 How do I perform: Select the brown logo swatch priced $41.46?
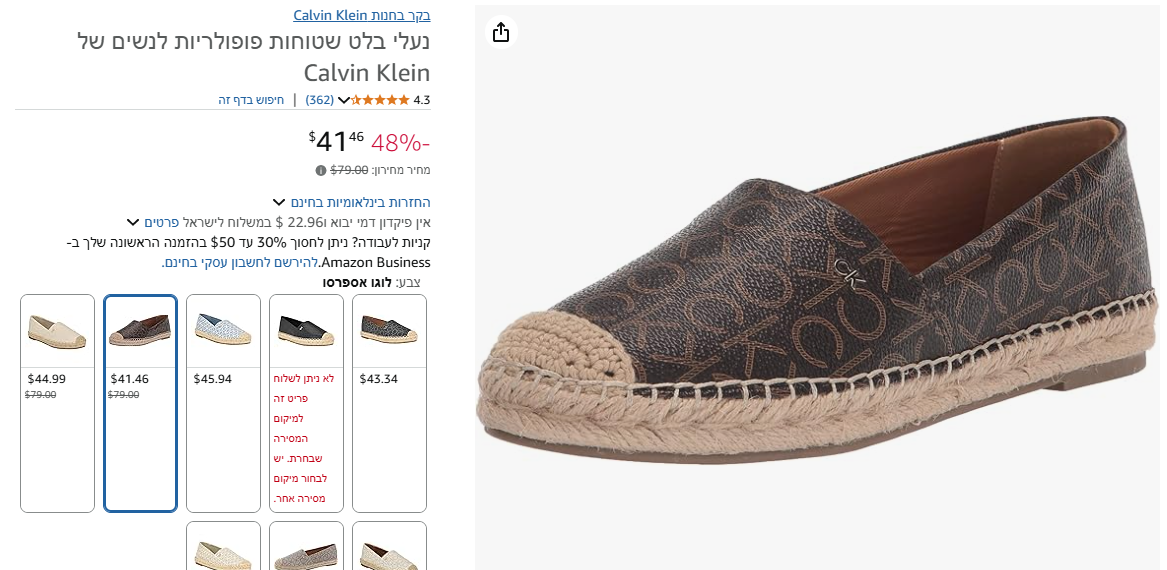pos(140,332)
